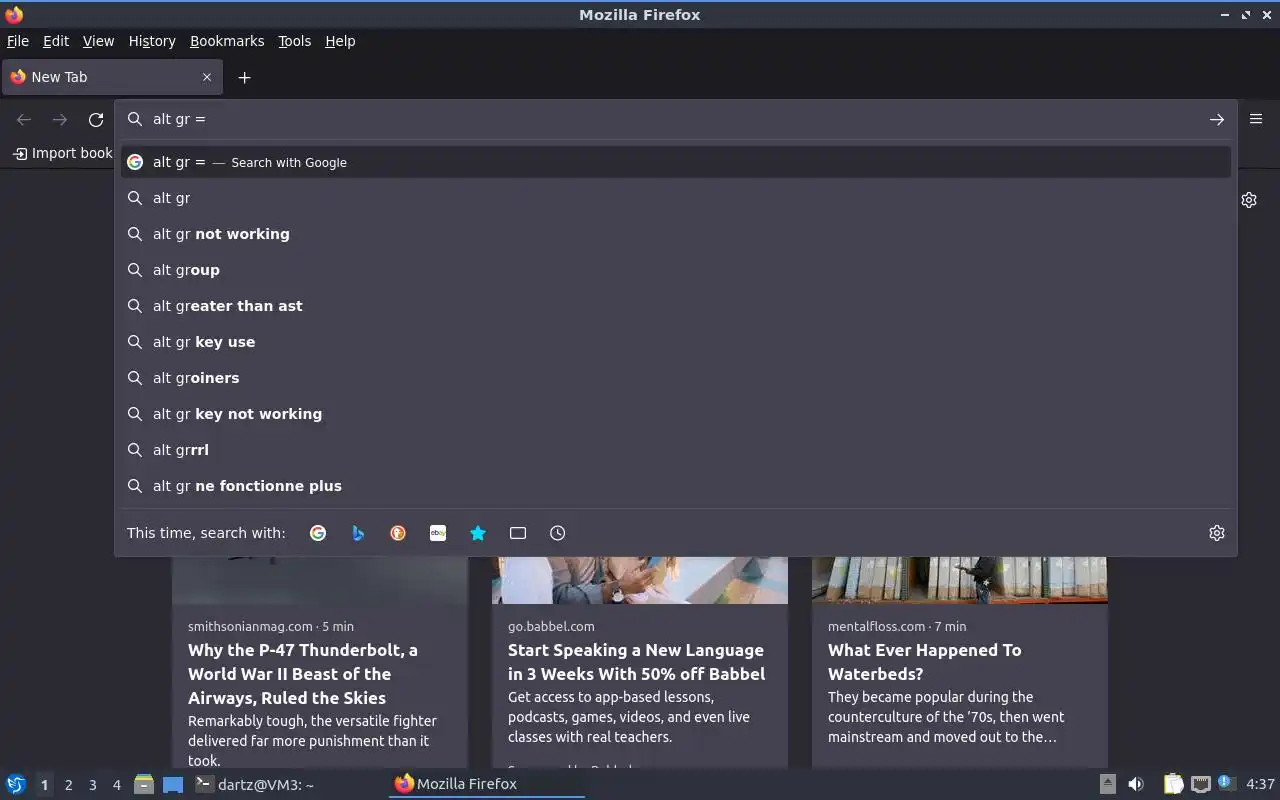This screenshot has height=800, width=1280.
Task: Open the volume control in system tray
Action: click(1136, 784)
